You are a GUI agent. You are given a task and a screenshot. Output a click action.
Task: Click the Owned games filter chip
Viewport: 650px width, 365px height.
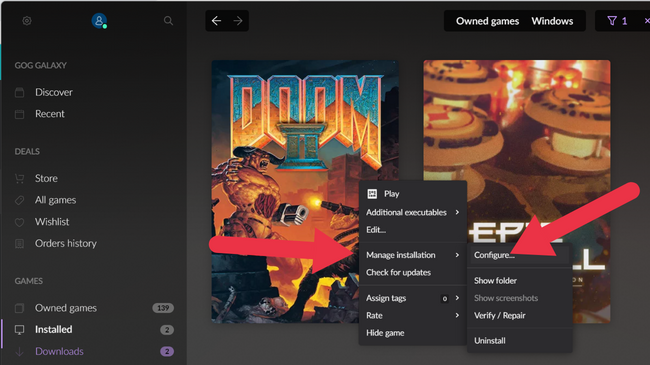488,21
